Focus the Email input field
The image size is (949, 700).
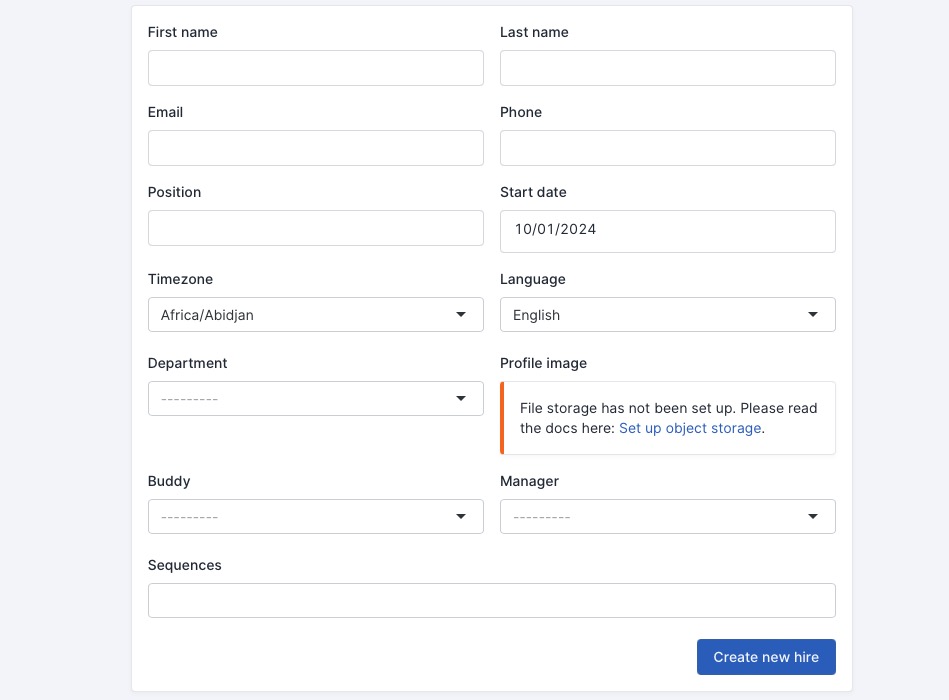point(315,148)
